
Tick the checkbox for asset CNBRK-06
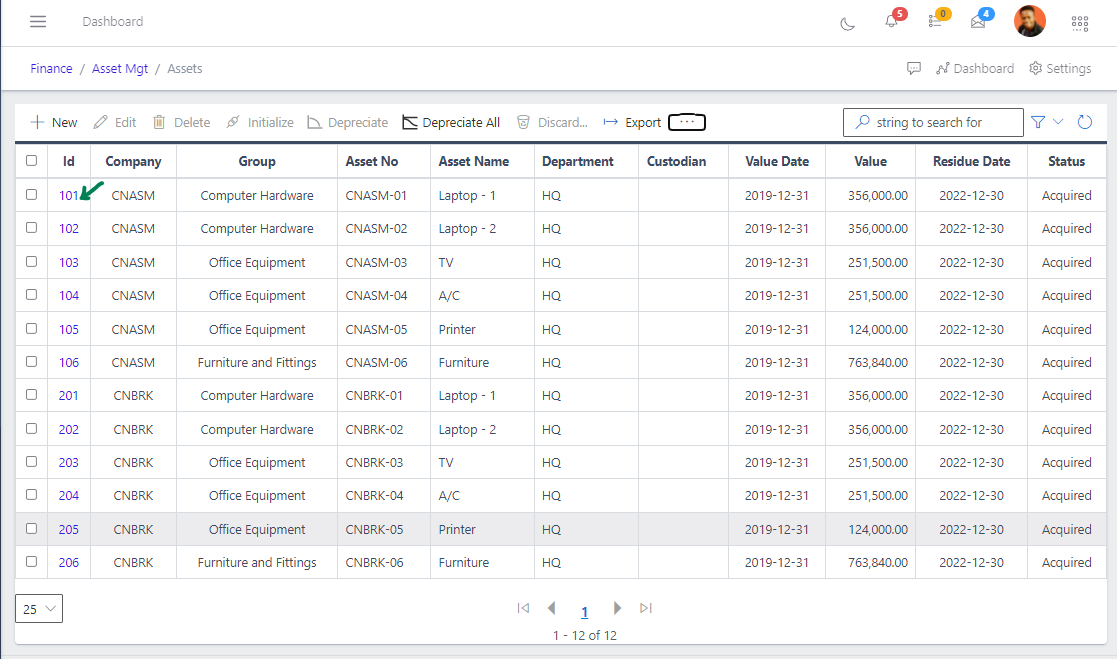point(31,562)
